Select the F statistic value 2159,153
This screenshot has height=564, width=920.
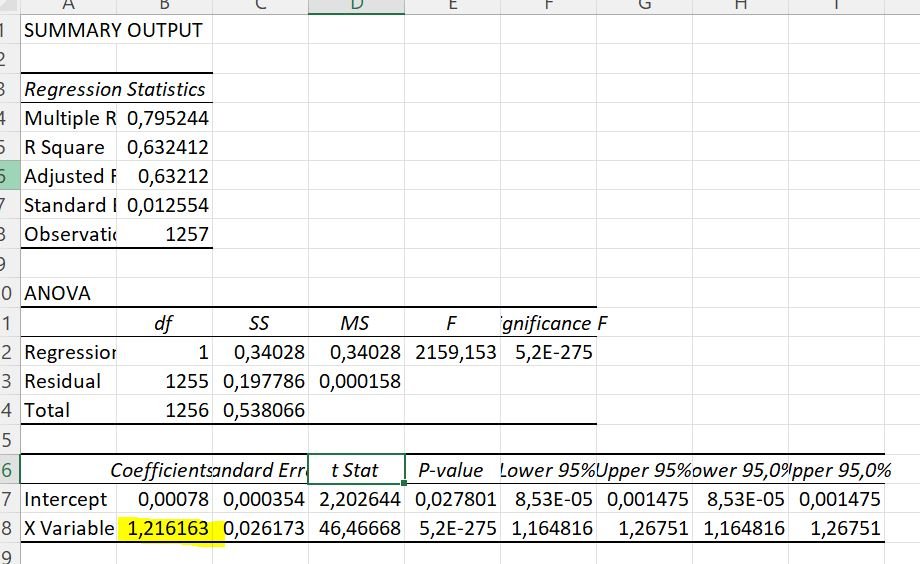(456, 352)
